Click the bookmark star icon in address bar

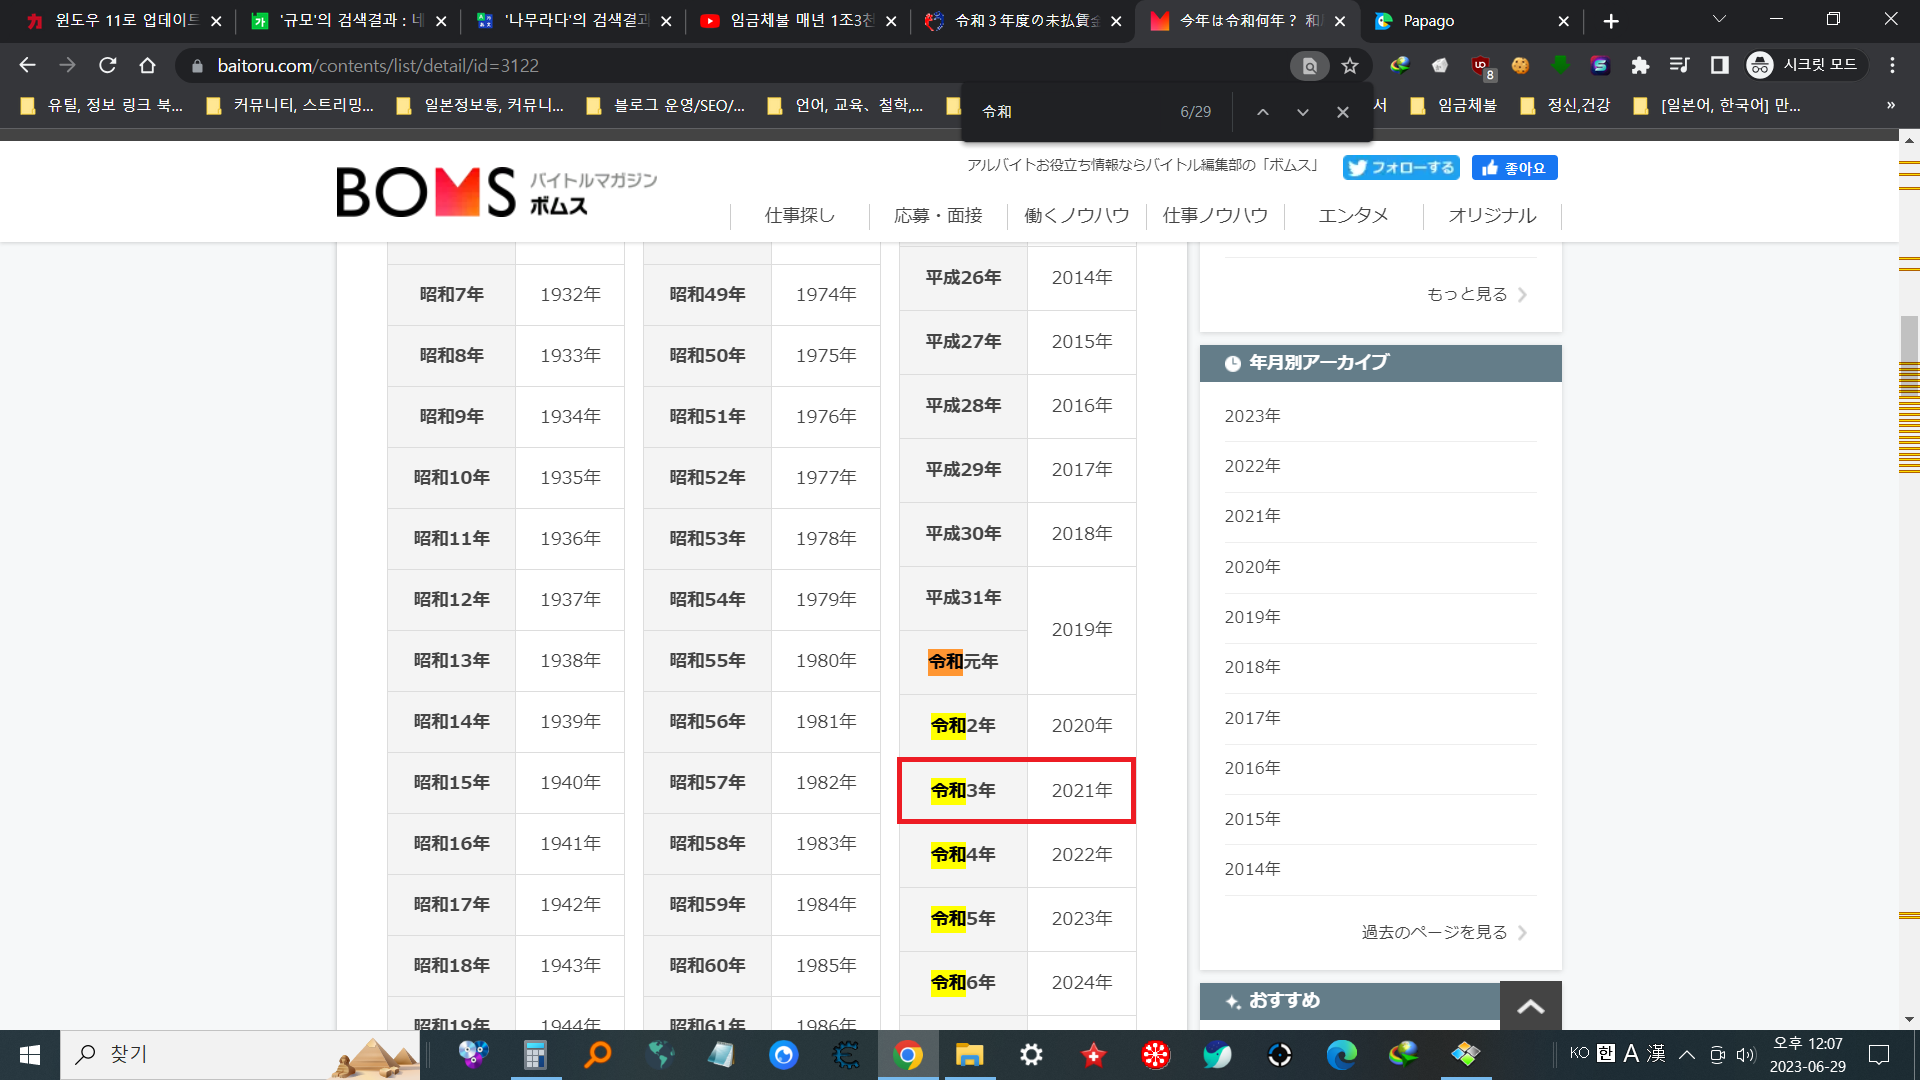click(1350, 66)
